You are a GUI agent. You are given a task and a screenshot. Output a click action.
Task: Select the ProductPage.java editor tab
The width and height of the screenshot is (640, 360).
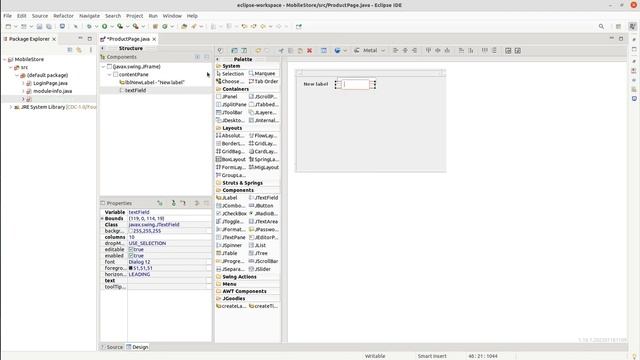(128, 39)
